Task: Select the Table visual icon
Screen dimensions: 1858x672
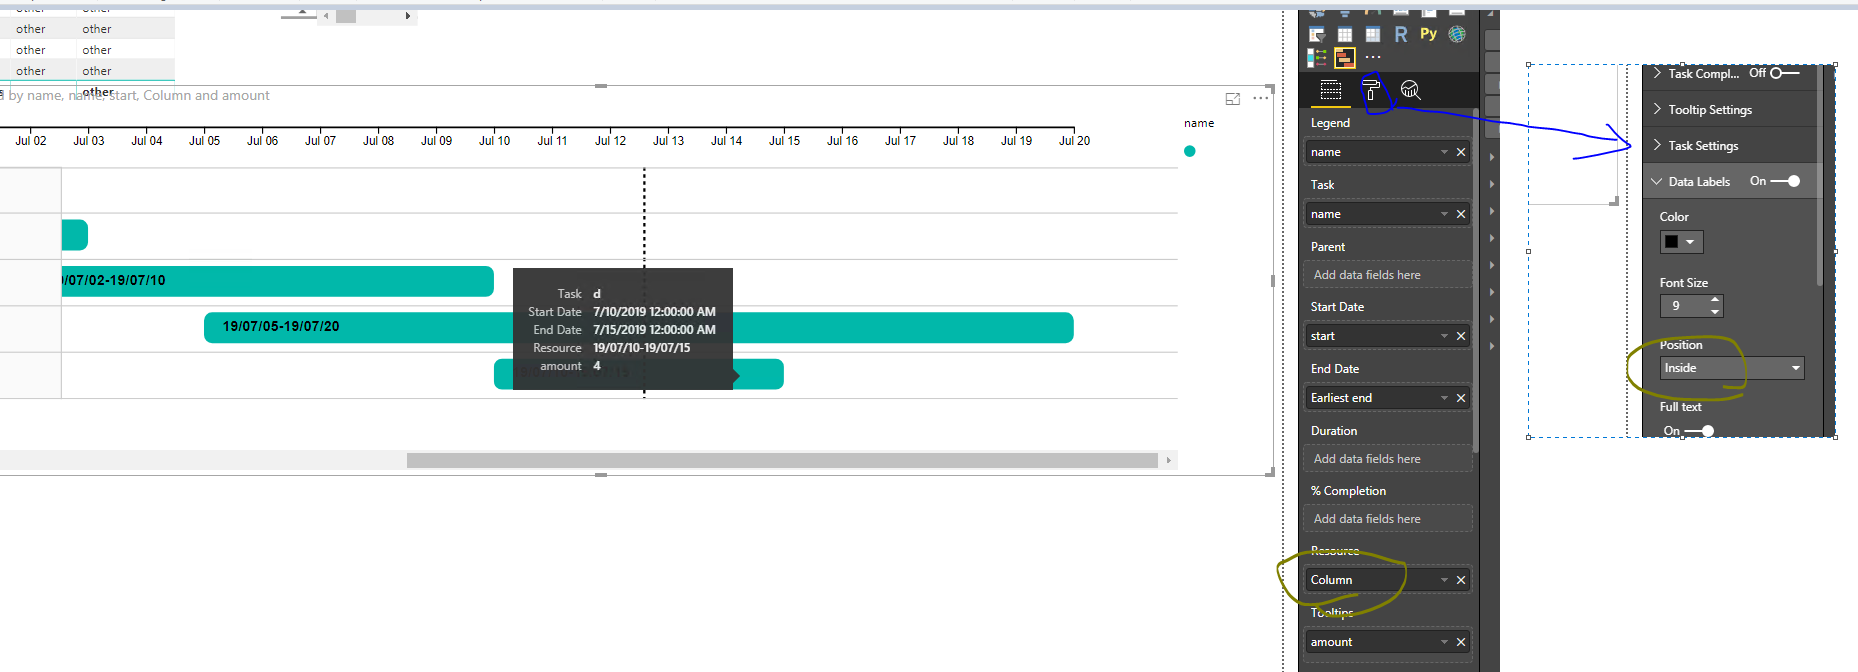Action: pyautogui.click(x=1345, y=35)
